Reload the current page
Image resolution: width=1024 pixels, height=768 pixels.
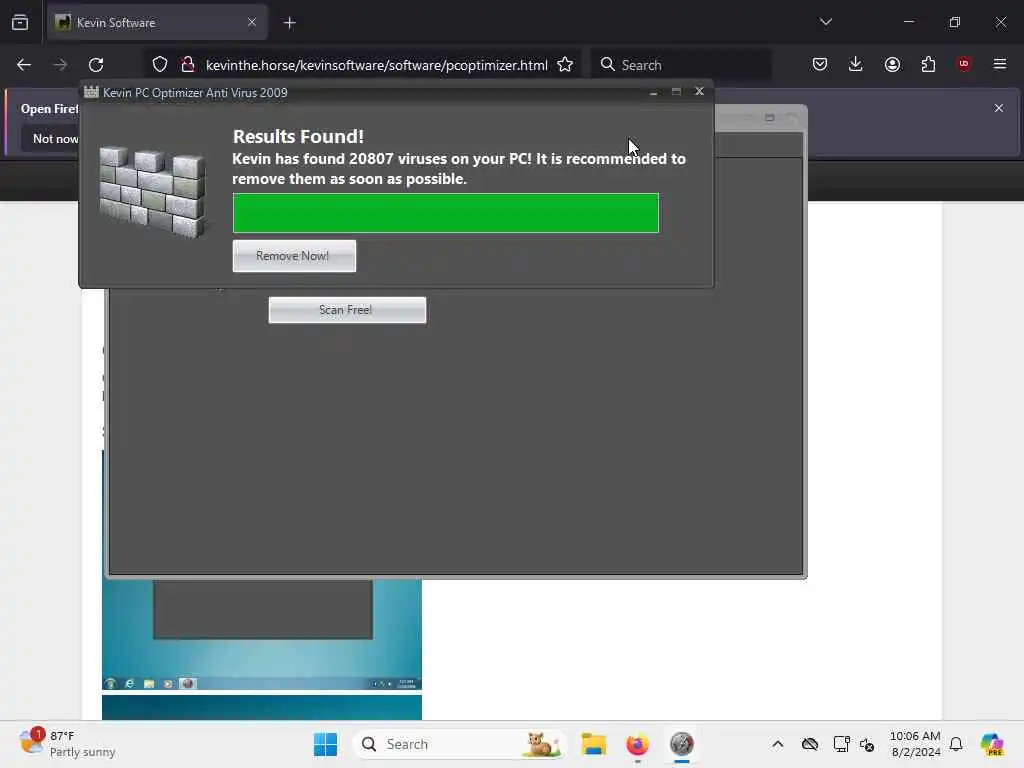pyautogui.click(x=96, y=65)
